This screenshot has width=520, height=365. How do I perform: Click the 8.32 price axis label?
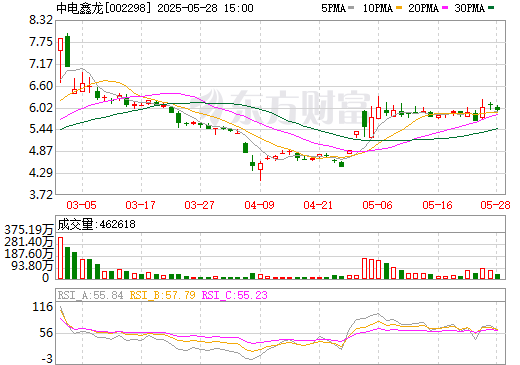pos(41,20)
